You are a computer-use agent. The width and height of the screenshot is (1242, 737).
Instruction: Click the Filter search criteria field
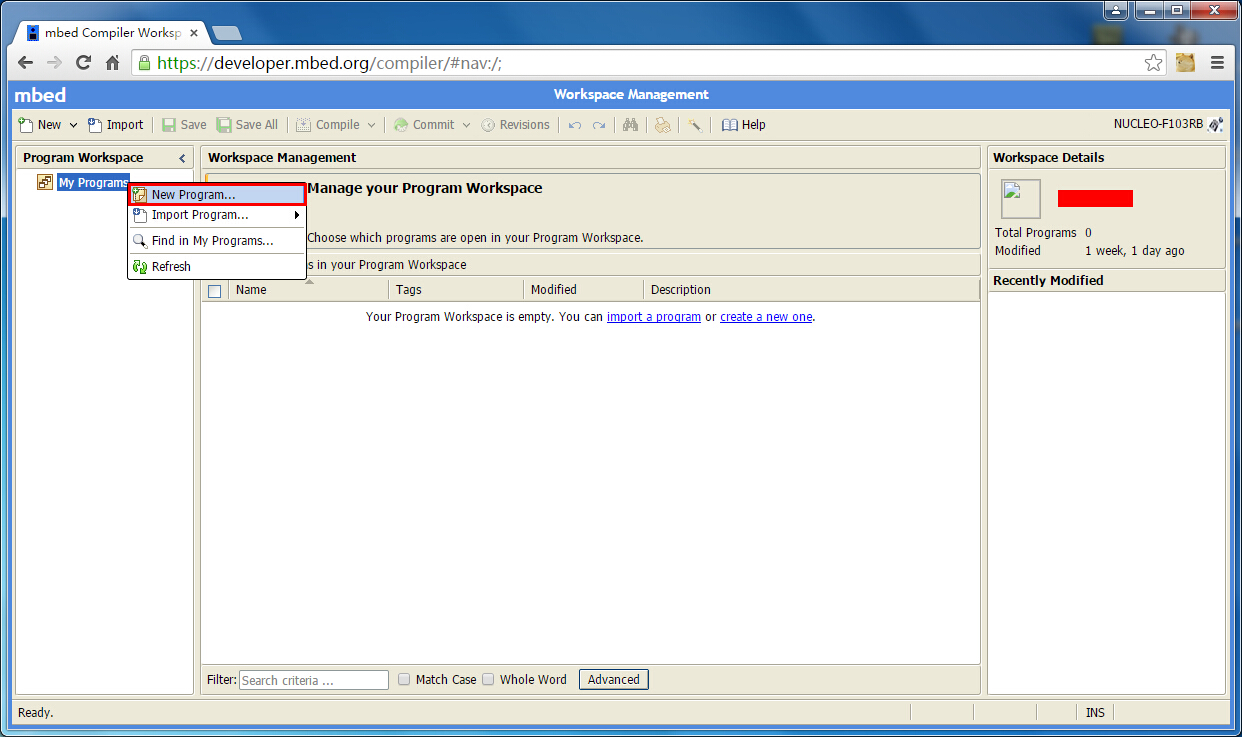(x=313, y=680)
